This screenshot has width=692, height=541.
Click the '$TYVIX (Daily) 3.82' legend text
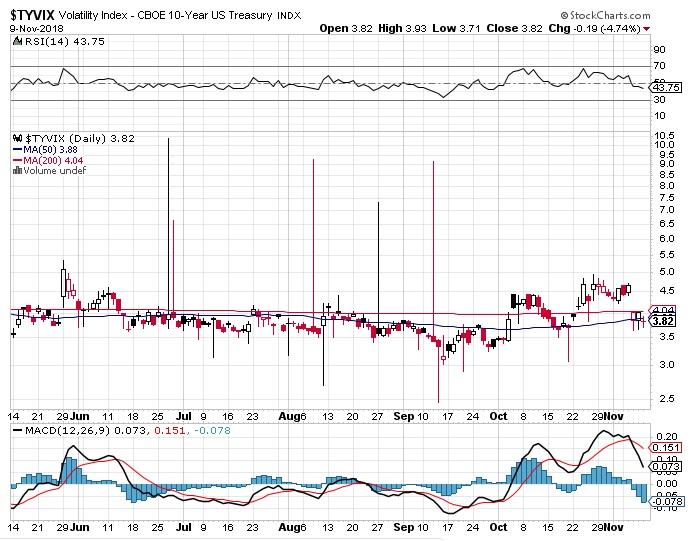(80, 138)
